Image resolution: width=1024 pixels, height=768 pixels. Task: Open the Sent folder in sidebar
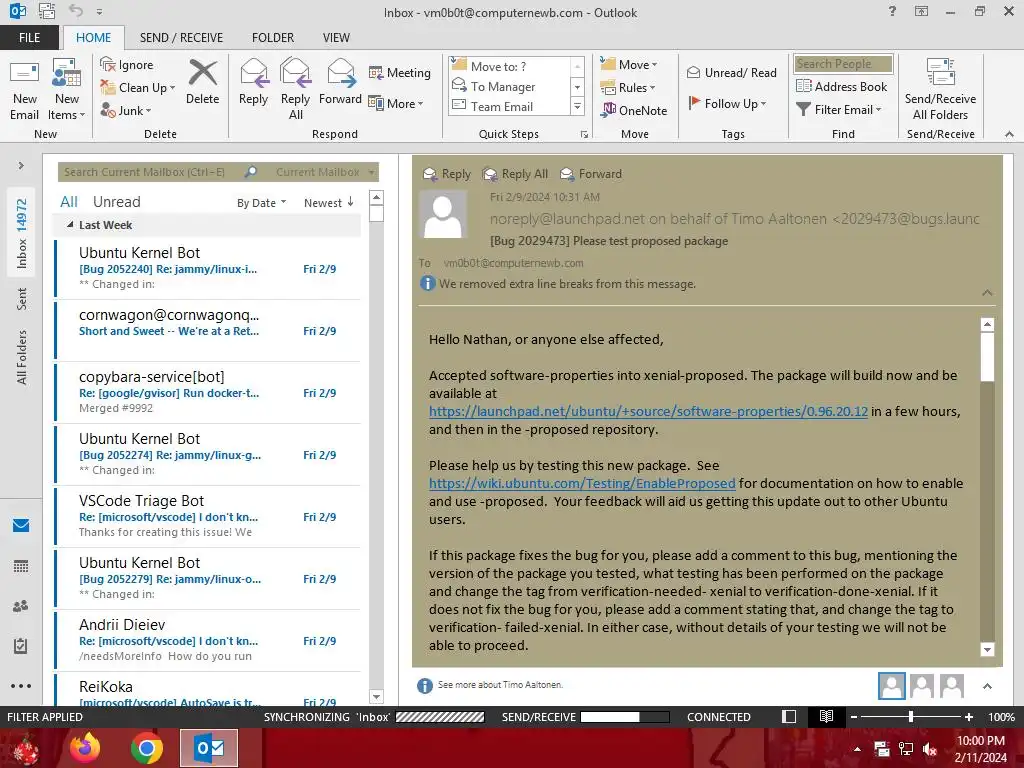[x=22, y=298]
